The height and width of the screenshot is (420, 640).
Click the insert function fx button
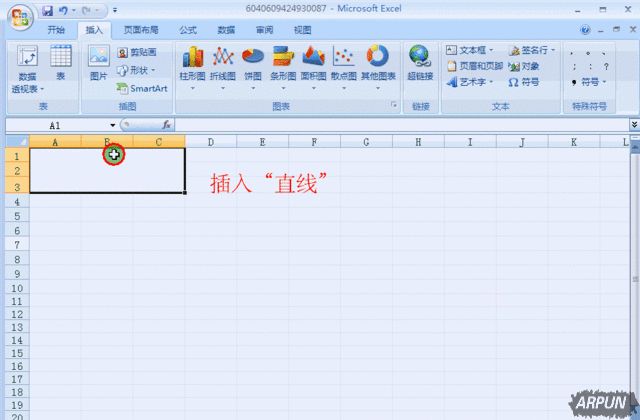coord(166,125)
